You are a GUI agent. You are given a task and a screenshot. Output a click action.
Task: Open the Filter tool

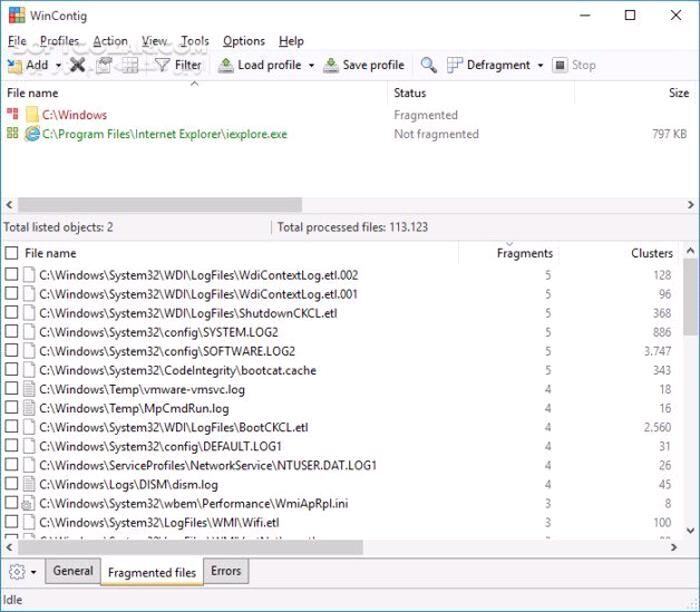(x=177, y=65)
